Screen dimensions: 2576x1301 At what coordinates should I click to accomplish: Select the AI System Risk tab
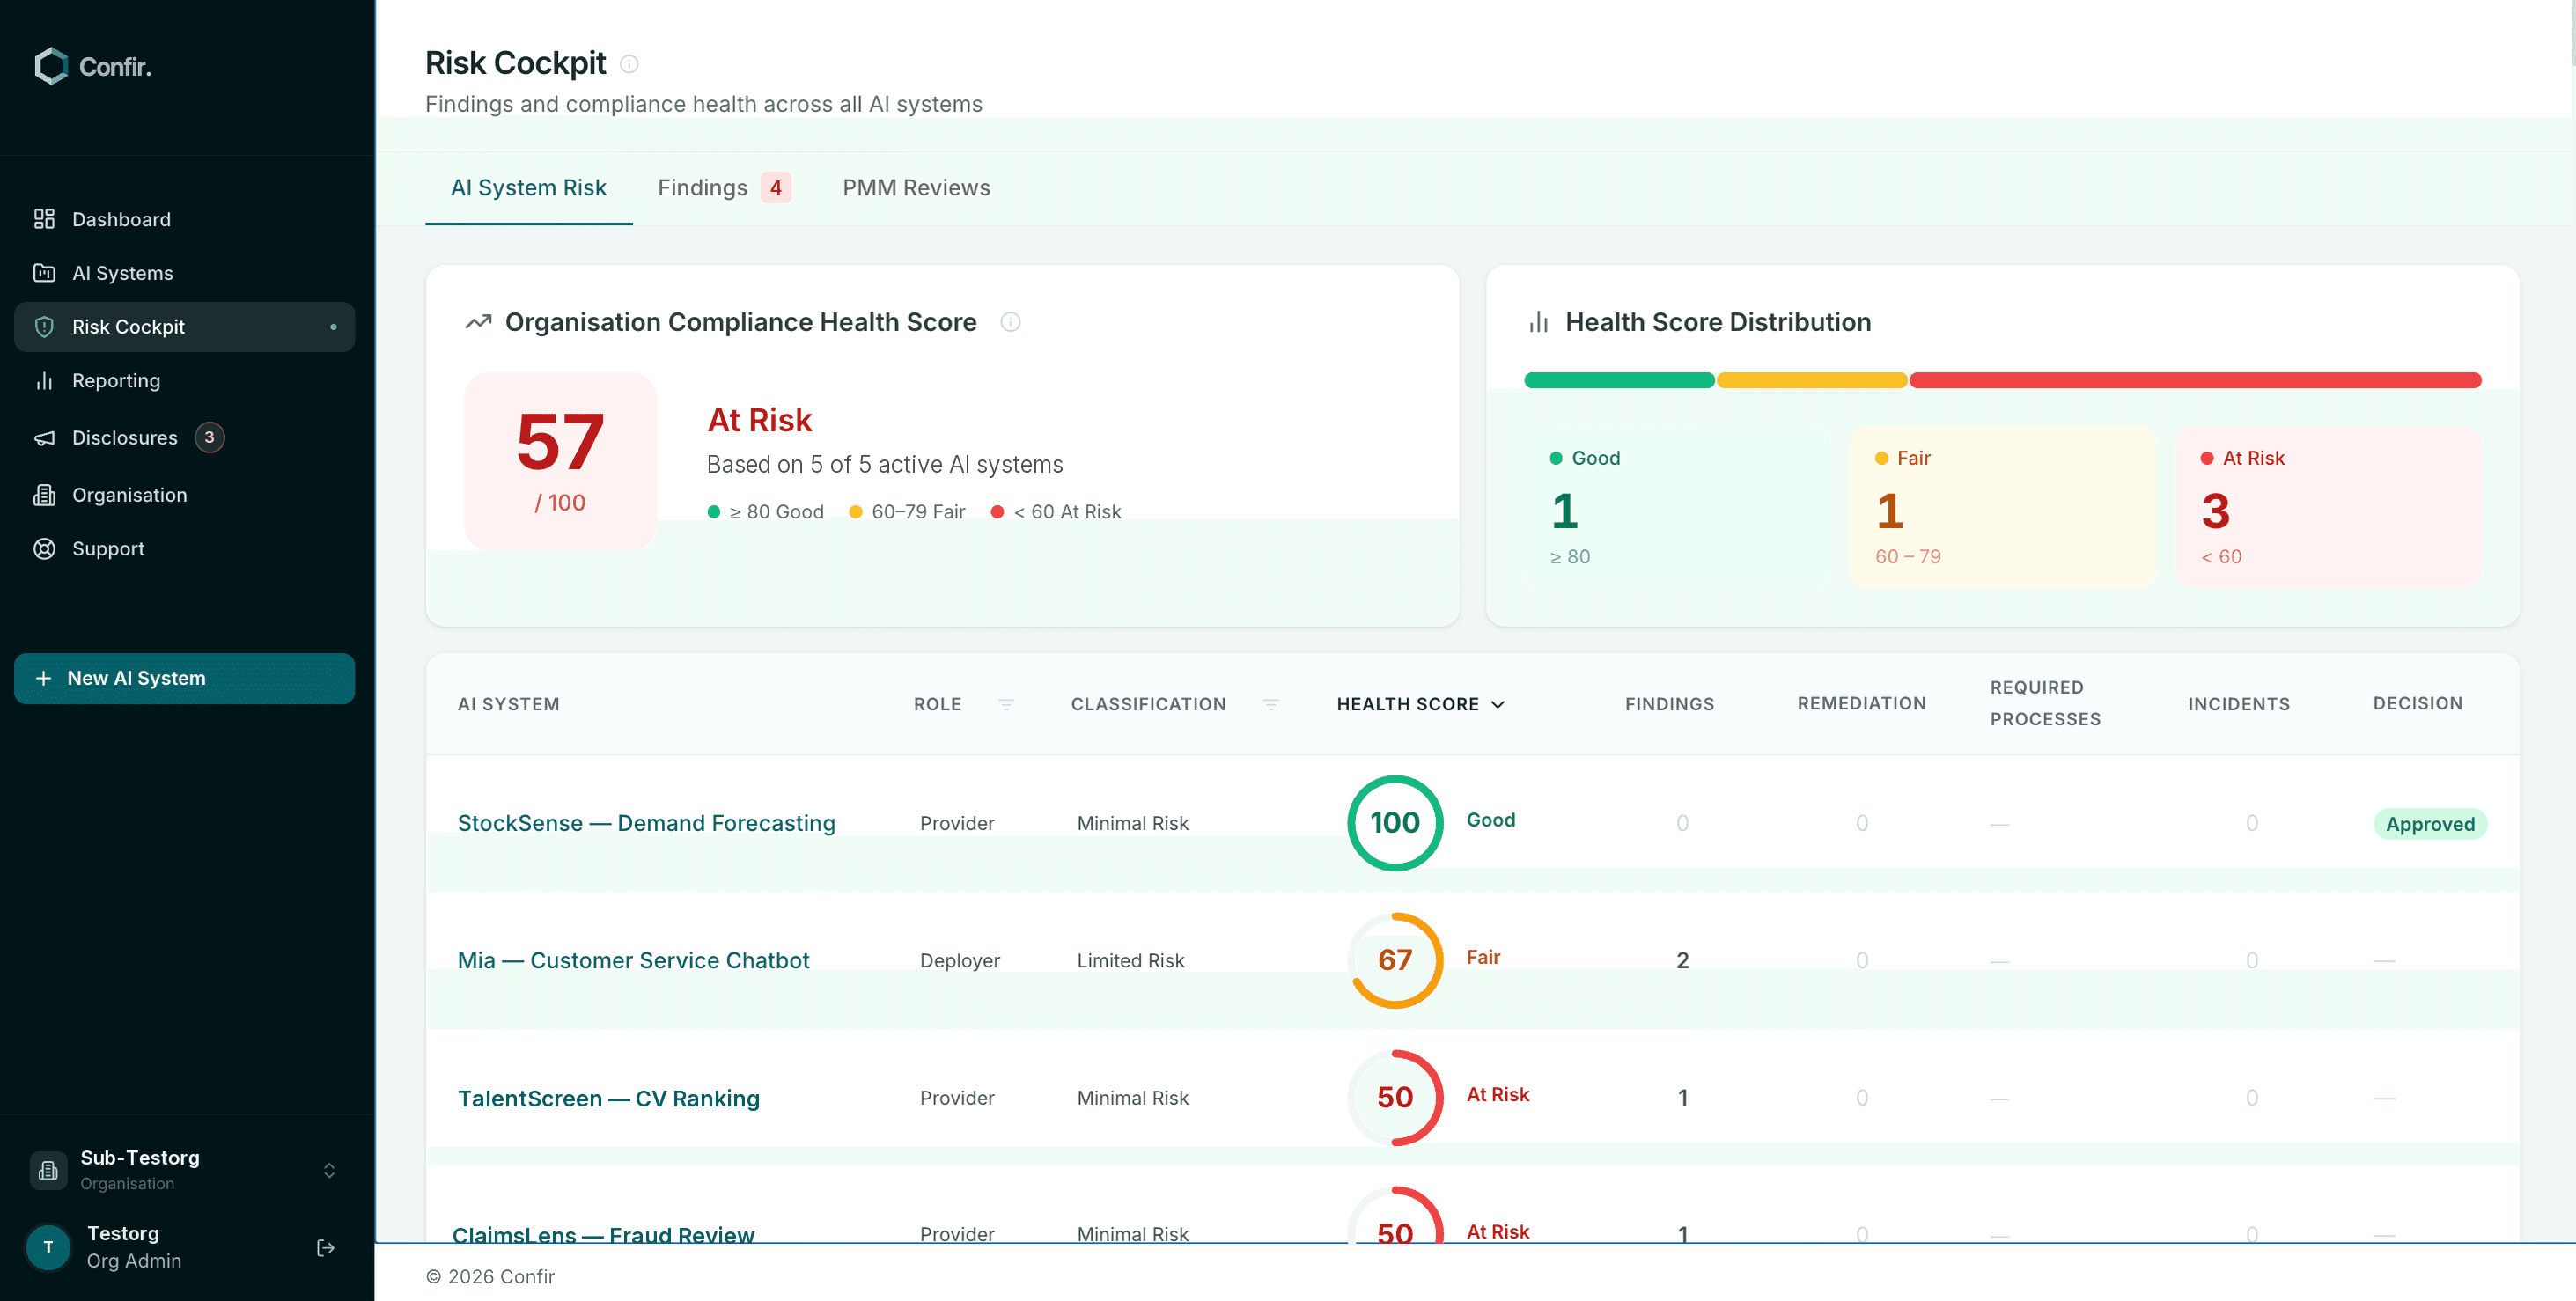pyautogui.click(x=528, y=188)
